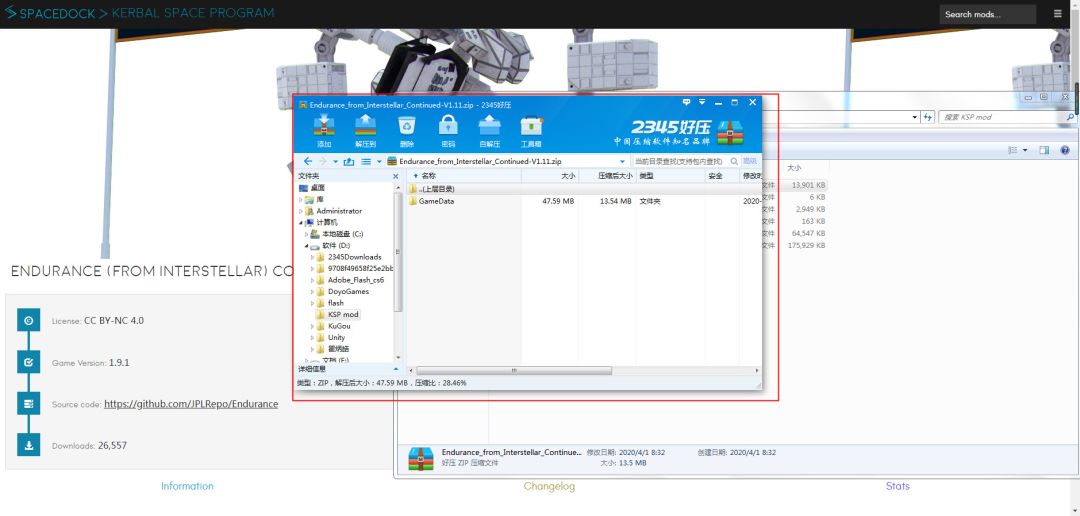The width and height of the screenshot is (1080, 516).
Task: Open the GitHub JPLRepo/Endurance source link
Action: [191, 404]
